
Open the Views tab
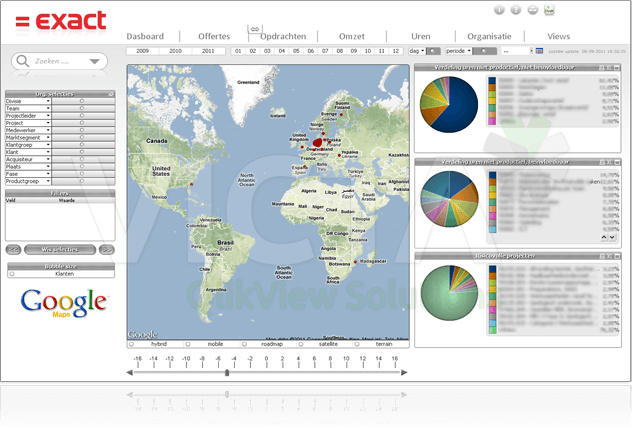click(558, 36)
